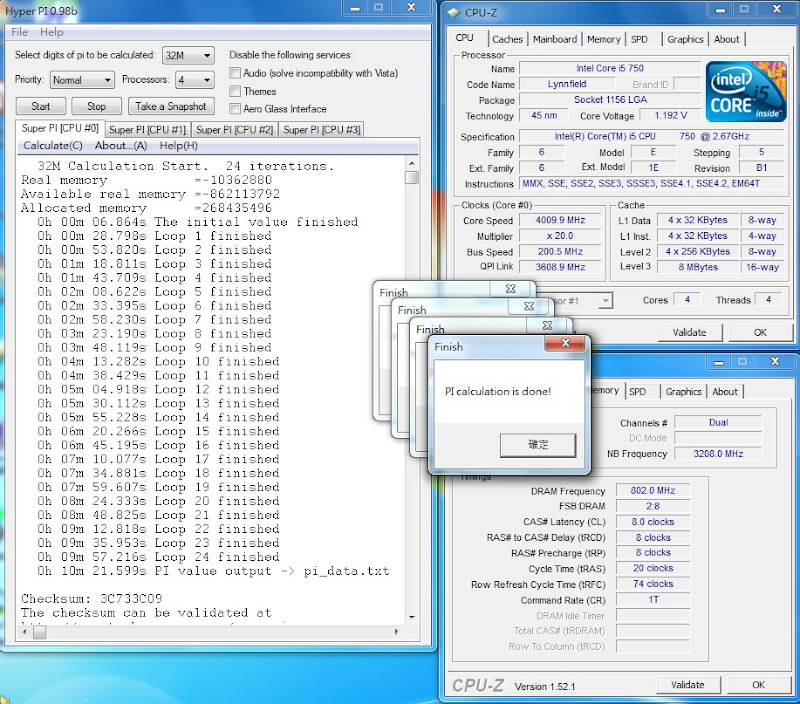Open the Help menu in Hyper PI
Screen dimensions: 800x704
[x=52, y=32]
